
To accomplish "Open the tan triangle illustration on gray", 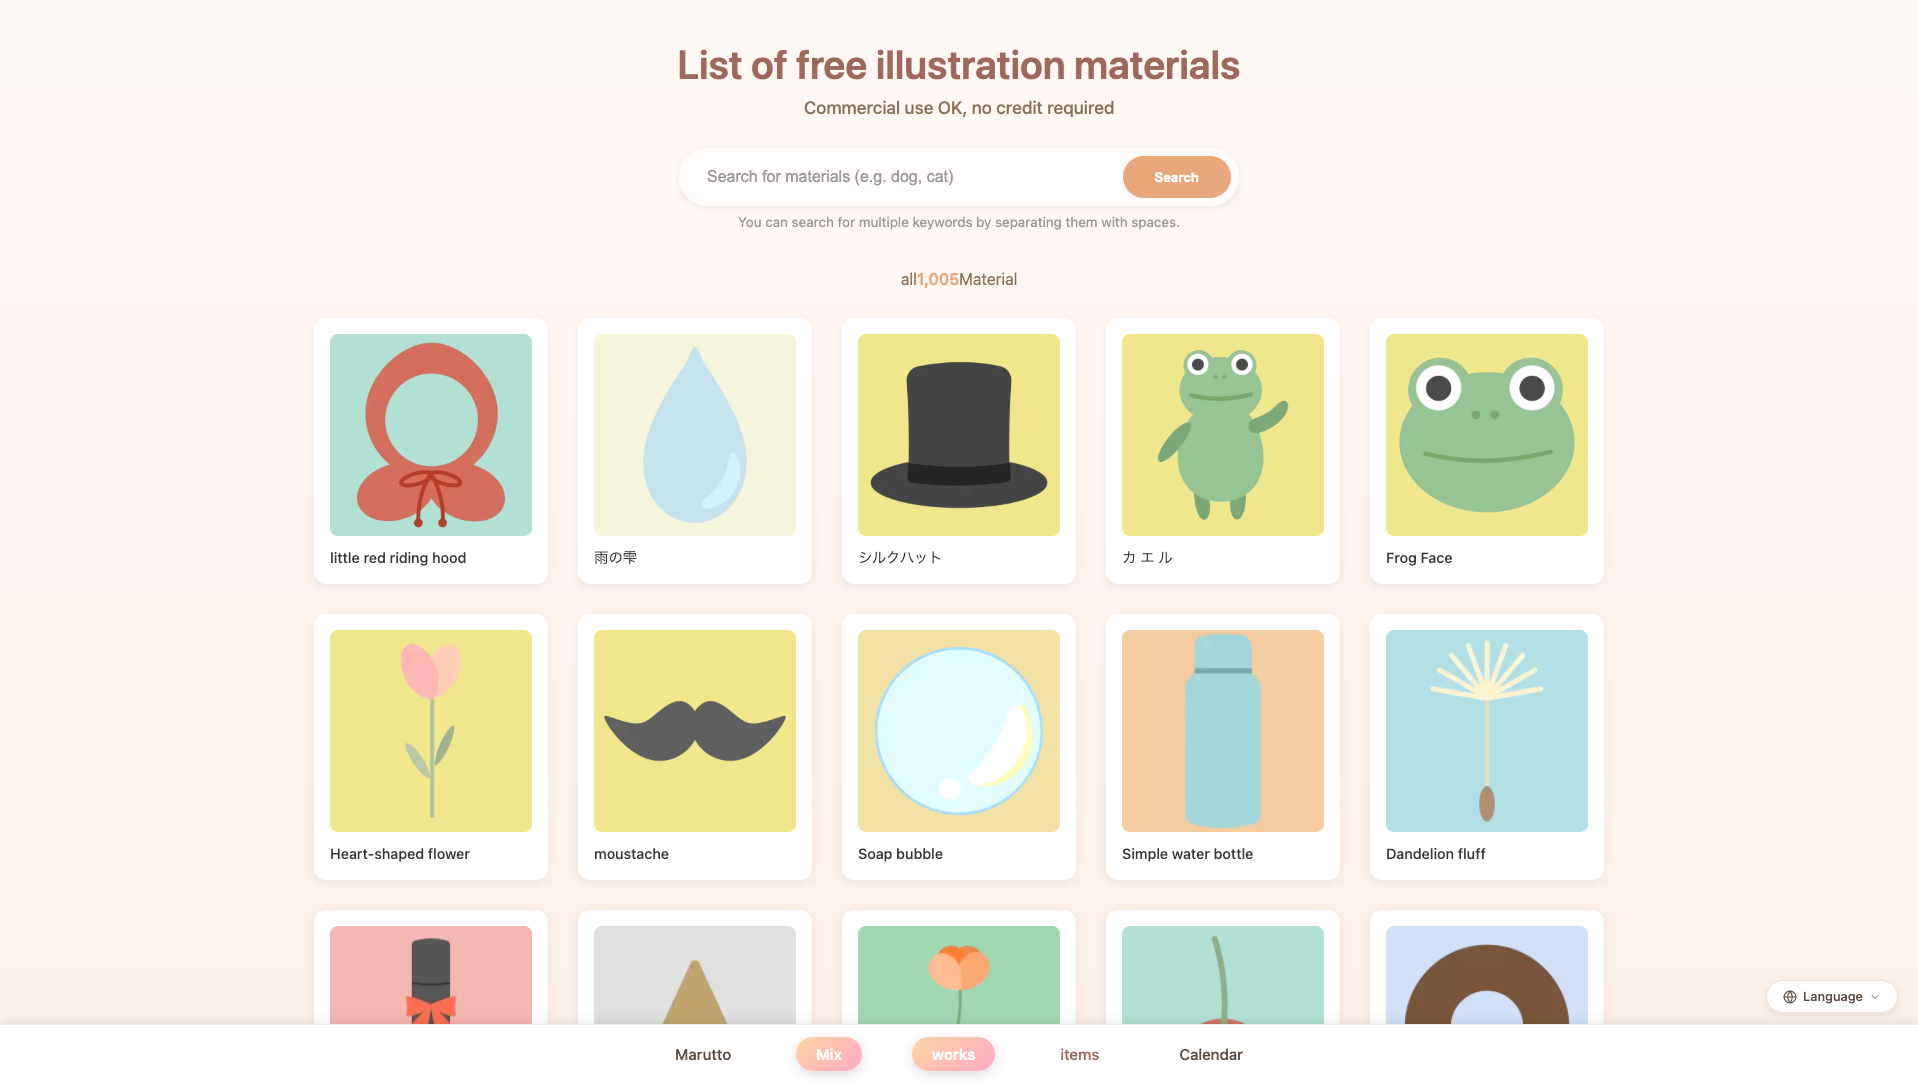I will pos(695,975).
